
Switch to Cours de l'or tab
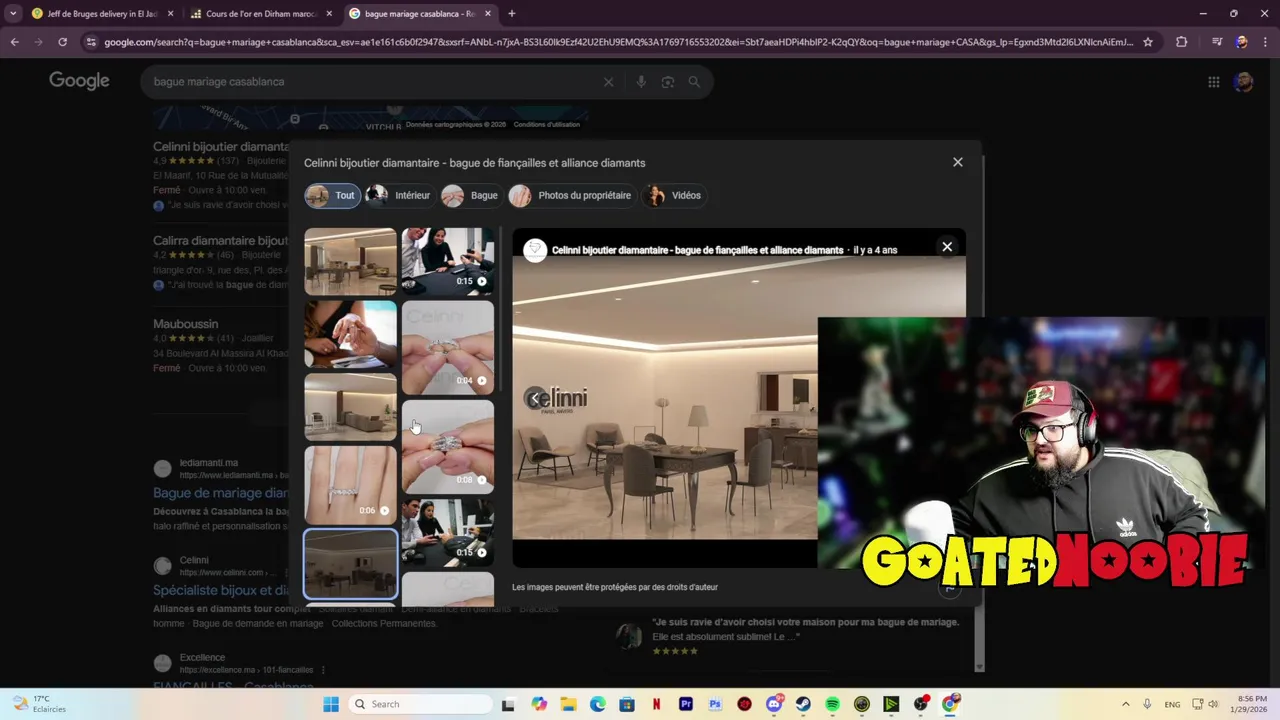(x=260, y=14)
